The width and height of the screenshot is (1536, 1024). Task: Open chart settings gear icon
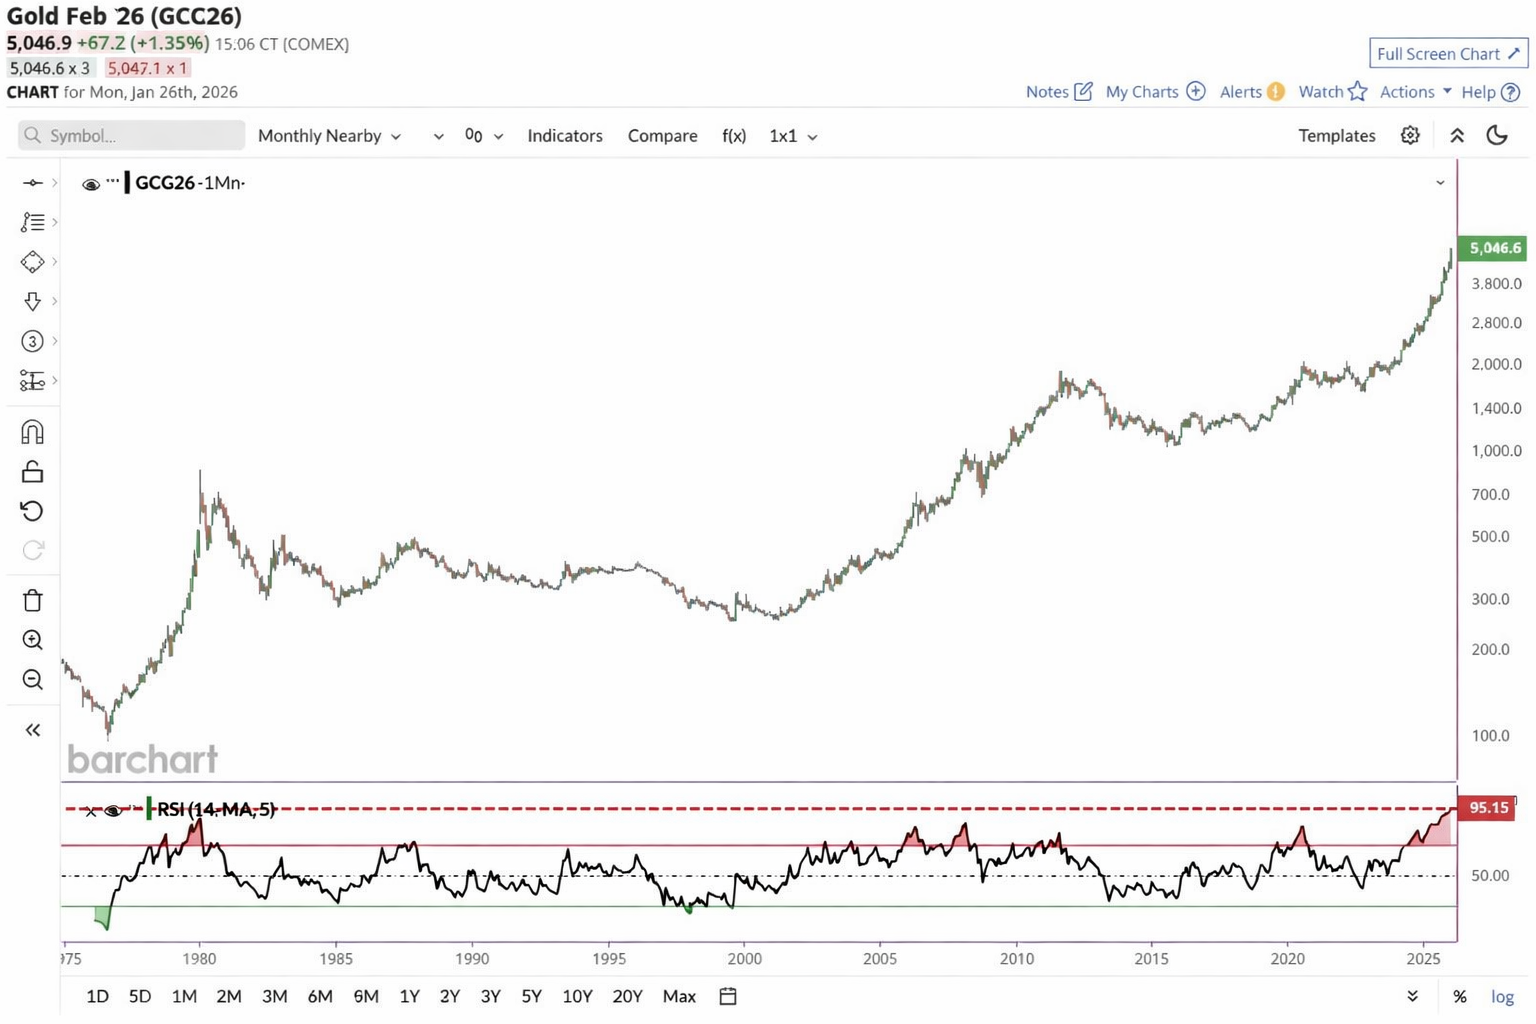point(1410,135)
